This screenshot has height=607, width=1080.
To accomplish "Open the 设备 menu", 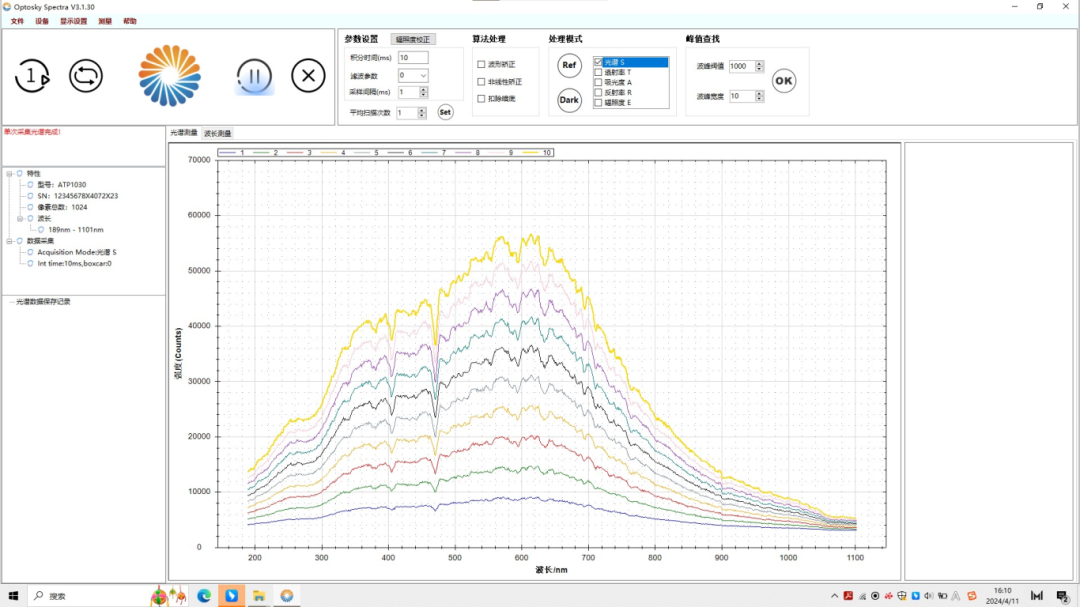I will click(42, 21).
